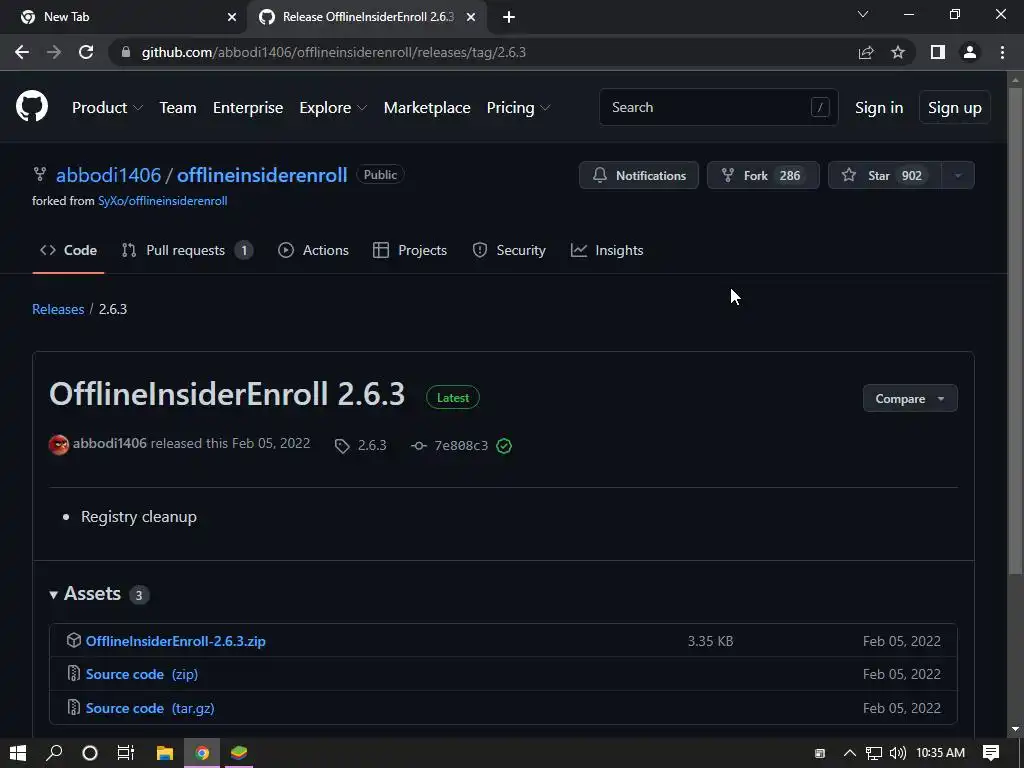The width and height of the screenshot is (1024, 768).
Task: Open BlueStacks from the taskbar
Action: tap(239, 753)
